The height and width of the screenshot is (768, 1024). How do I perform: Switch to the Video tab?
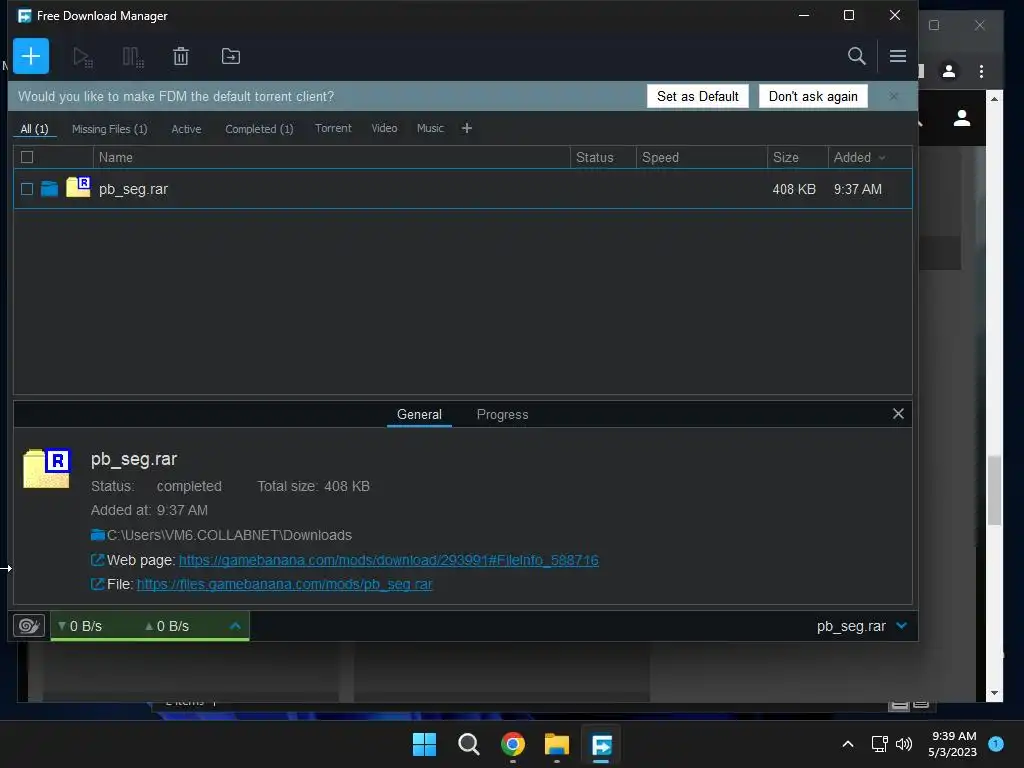coord(384,128)
